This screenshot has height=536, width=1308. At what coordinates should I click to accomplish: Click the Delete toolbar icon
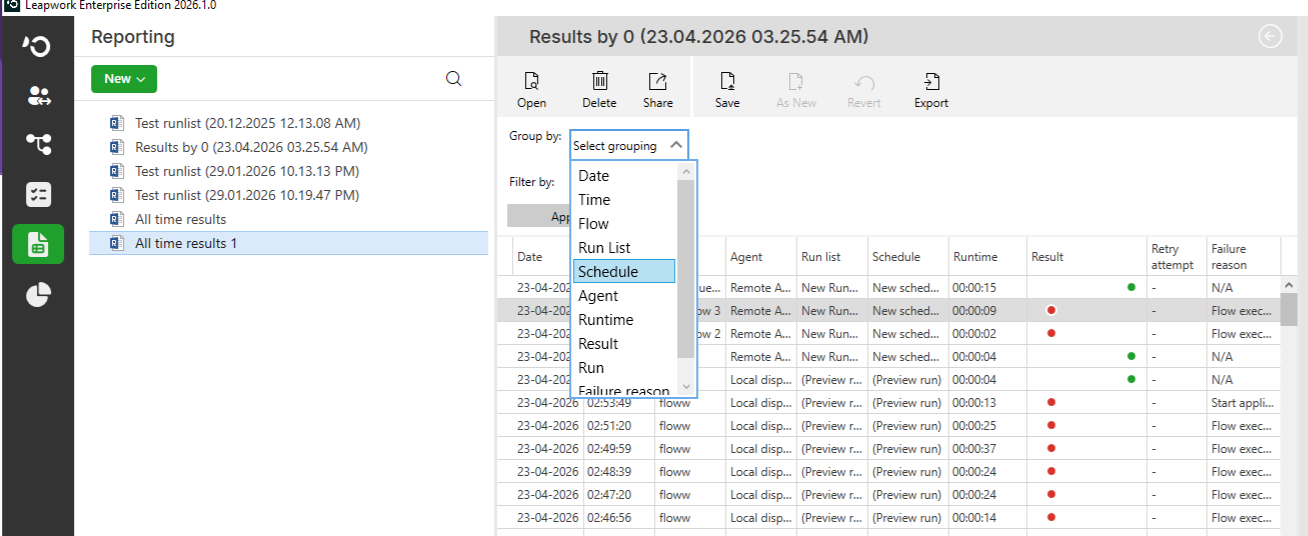599,90
